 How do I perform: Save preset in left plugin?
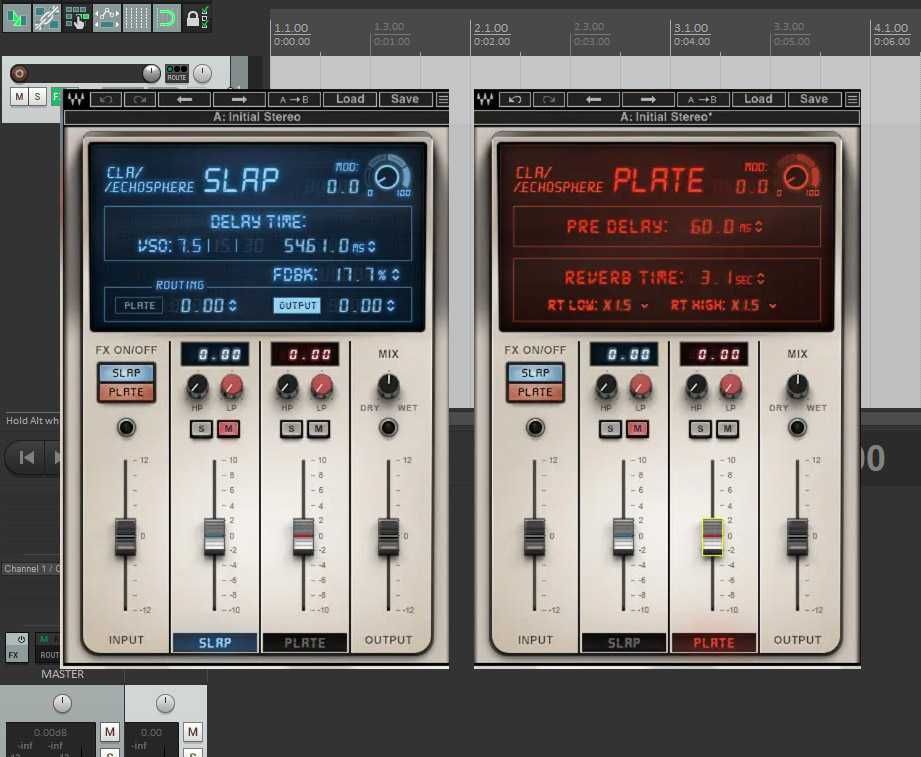[405, 99]
